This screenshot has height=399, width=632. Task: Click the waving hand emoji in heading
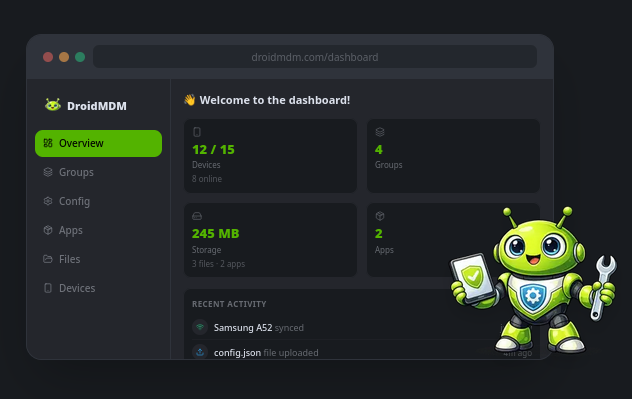[x=189, y=100]
